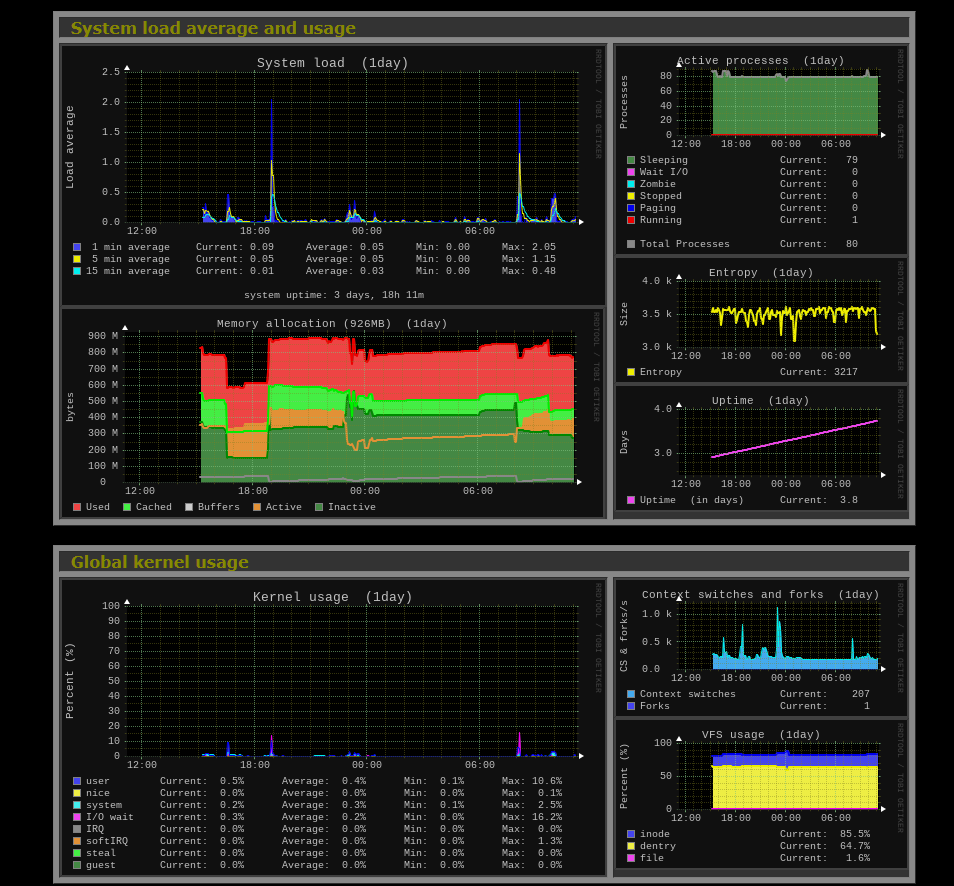
Task: Click the Zombie processes legend swatch
Action: coord(631,184)
